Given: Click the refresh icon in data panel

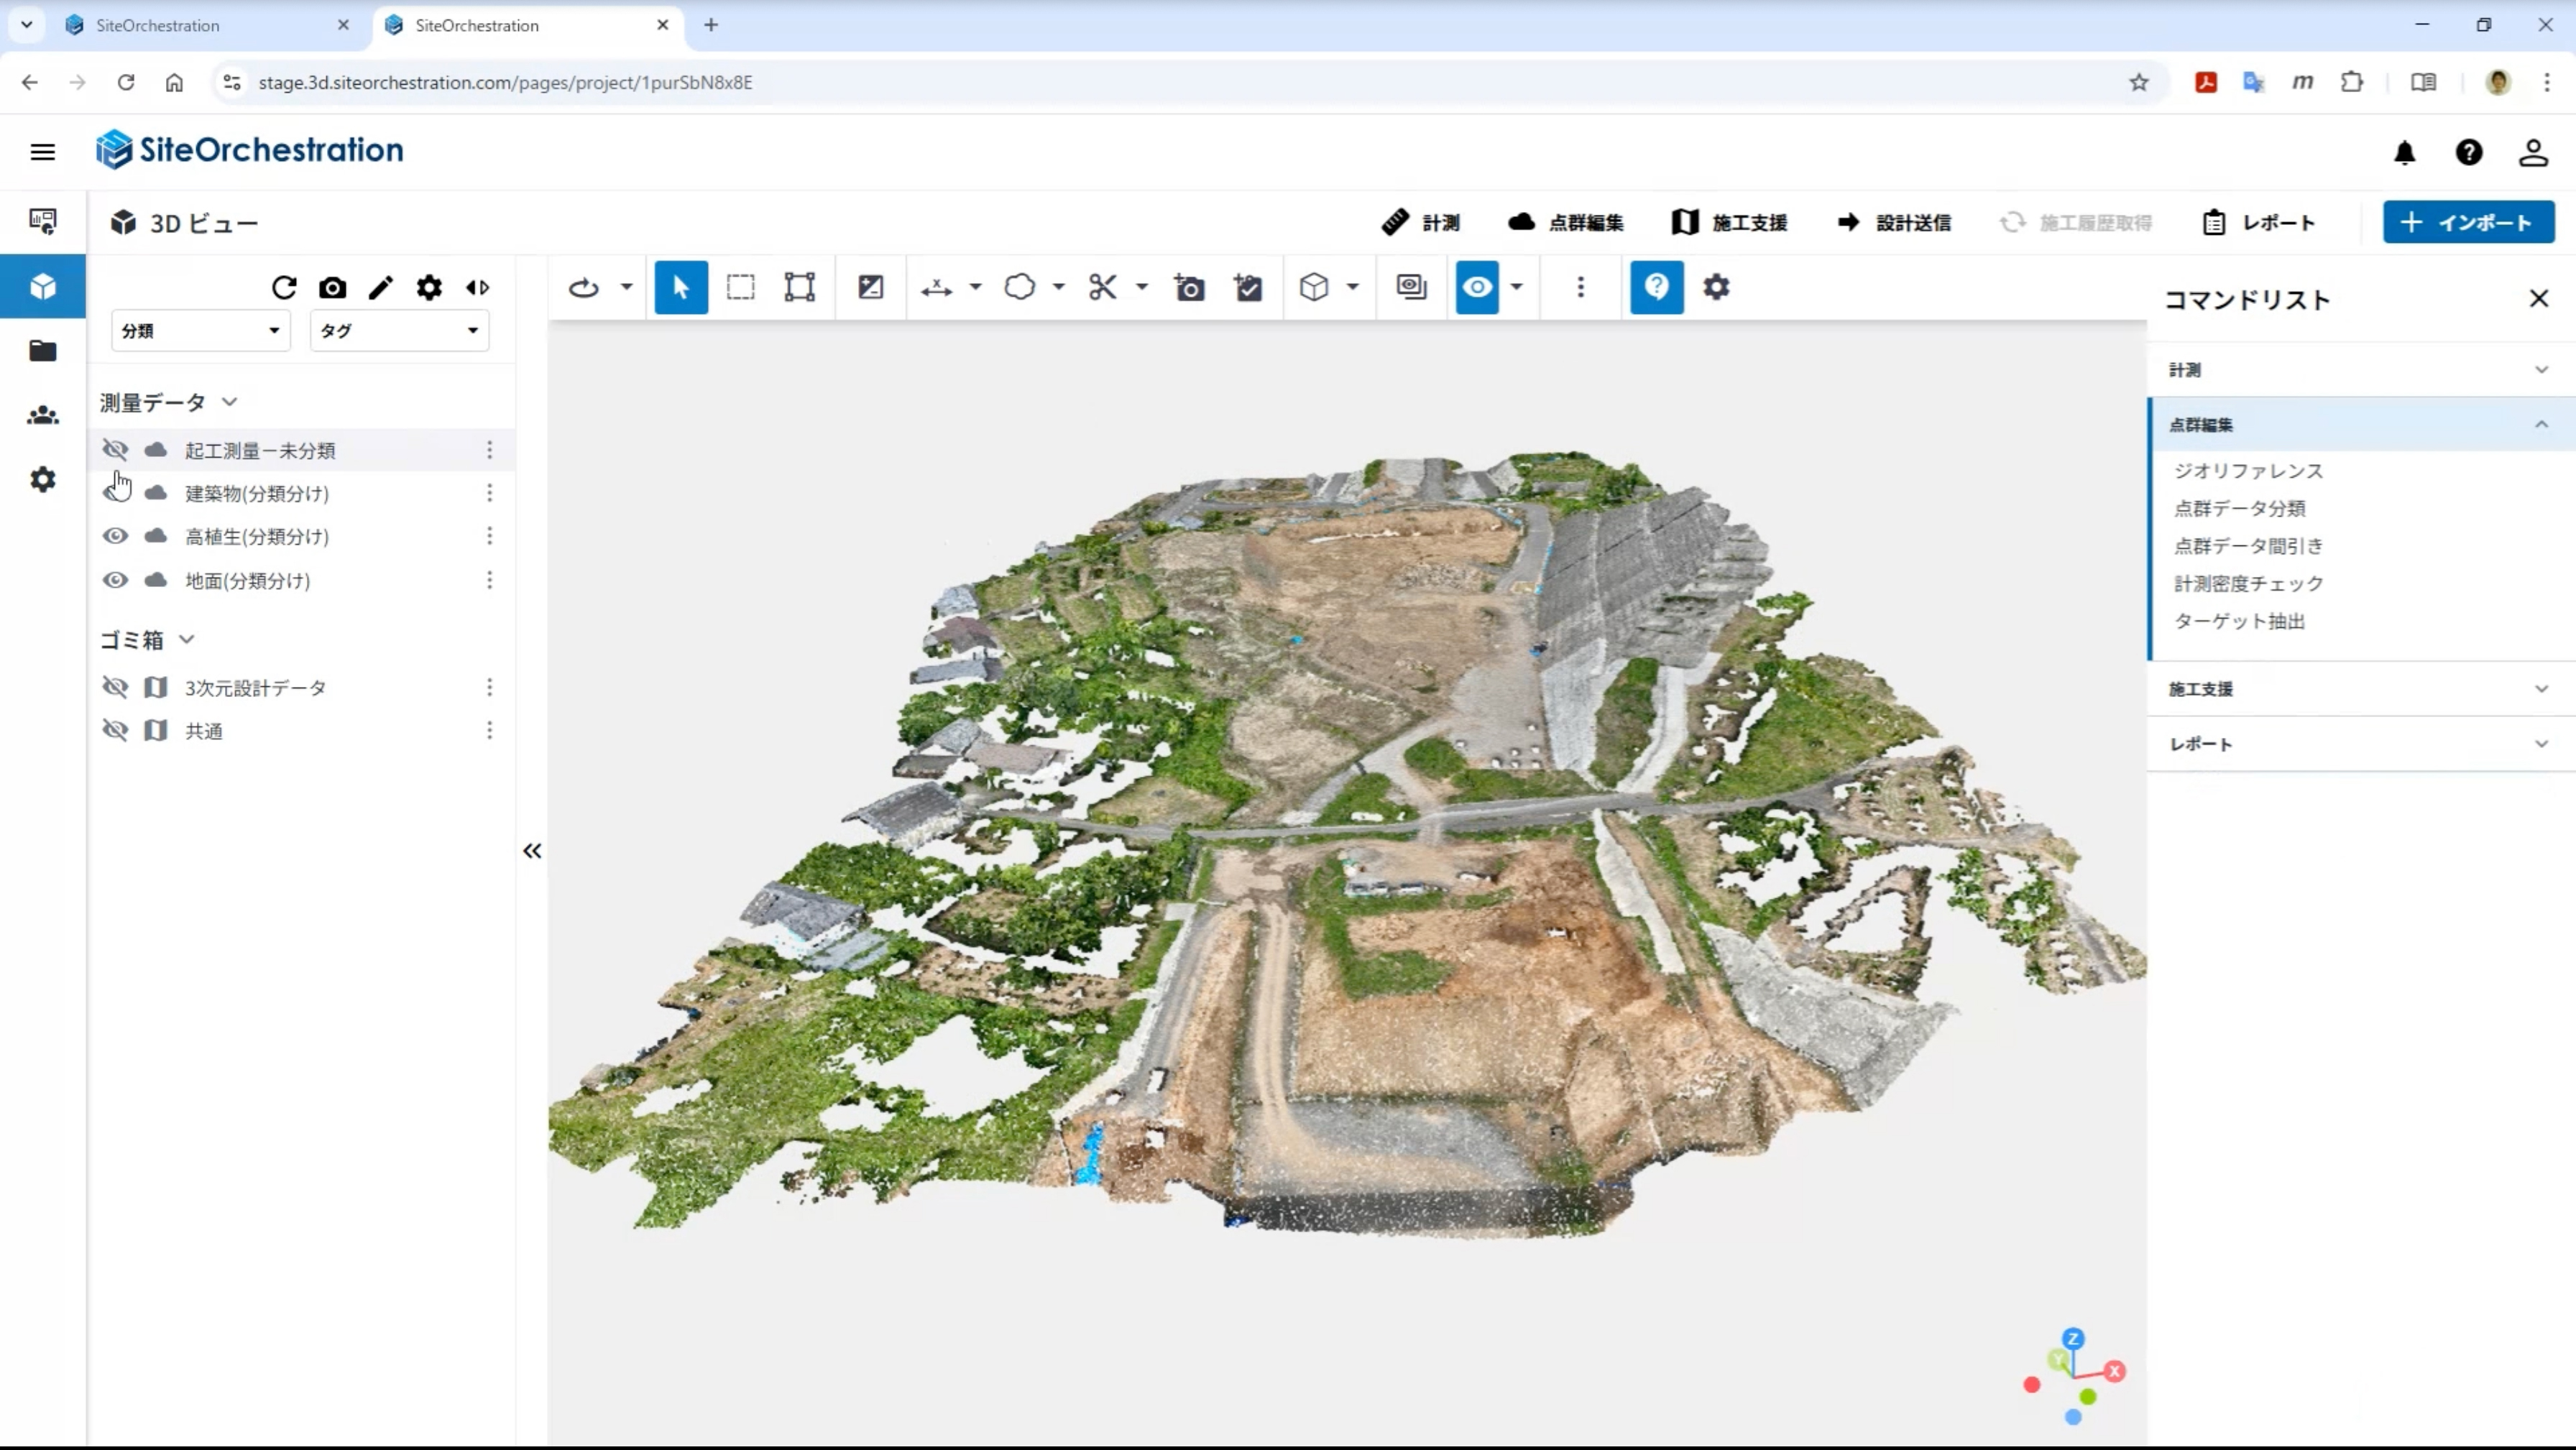Looking at the screenshot, I should (284, 288).
